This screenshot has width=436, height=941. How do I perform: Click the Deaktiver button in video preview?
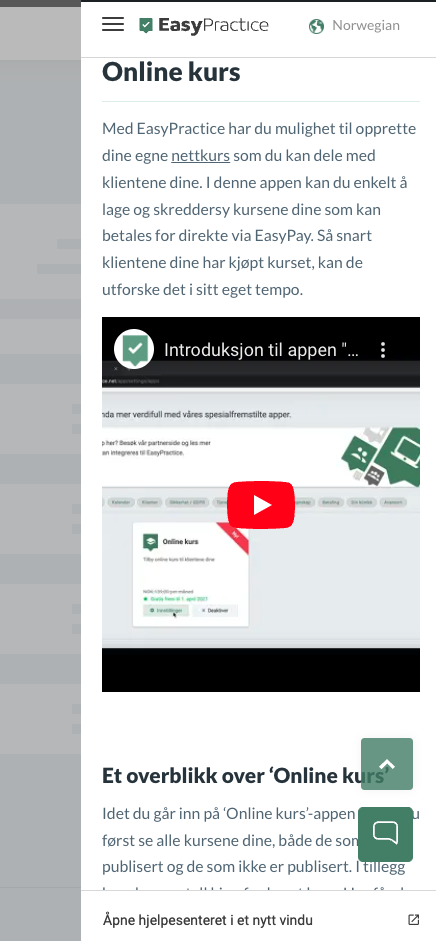215,610
